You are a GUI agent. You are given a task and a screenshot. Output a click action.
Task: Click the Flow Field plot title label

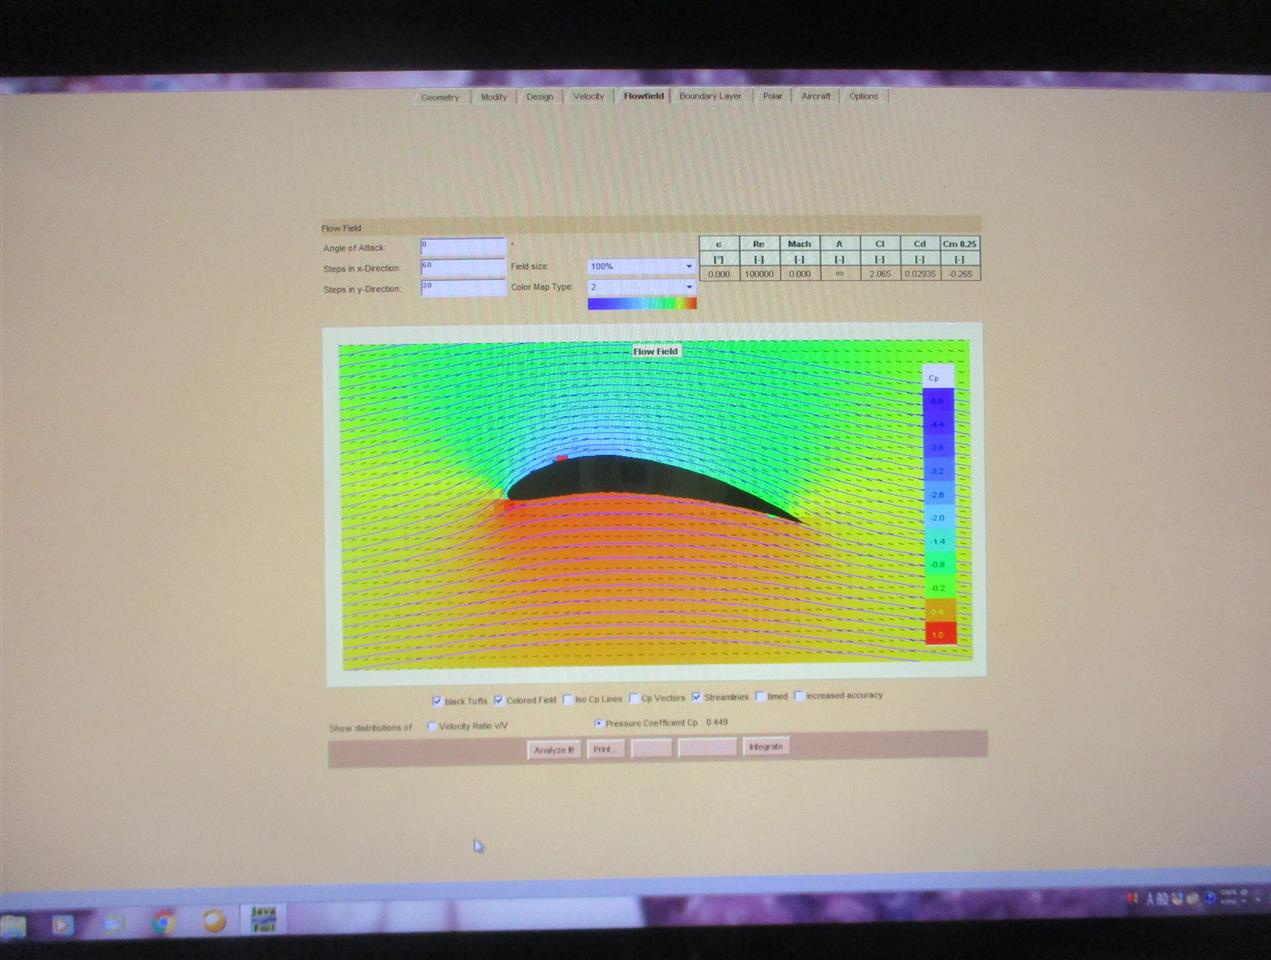pos(655,351)
